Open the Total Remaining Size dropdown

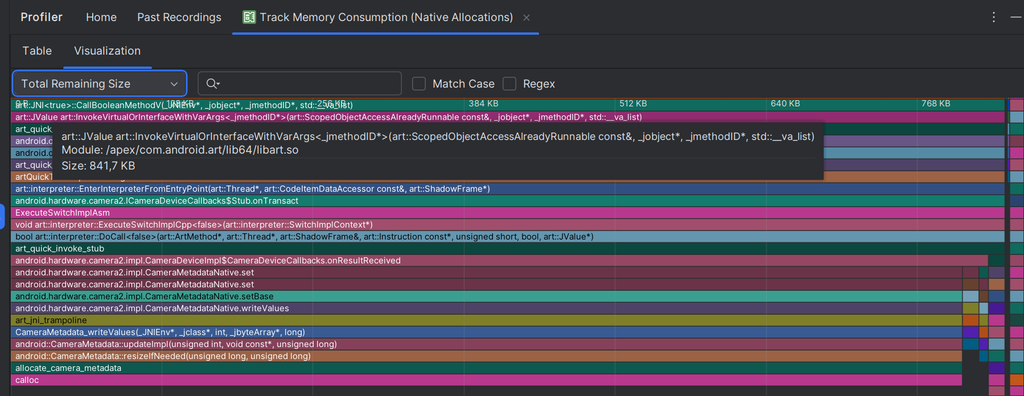coord(99,84)
